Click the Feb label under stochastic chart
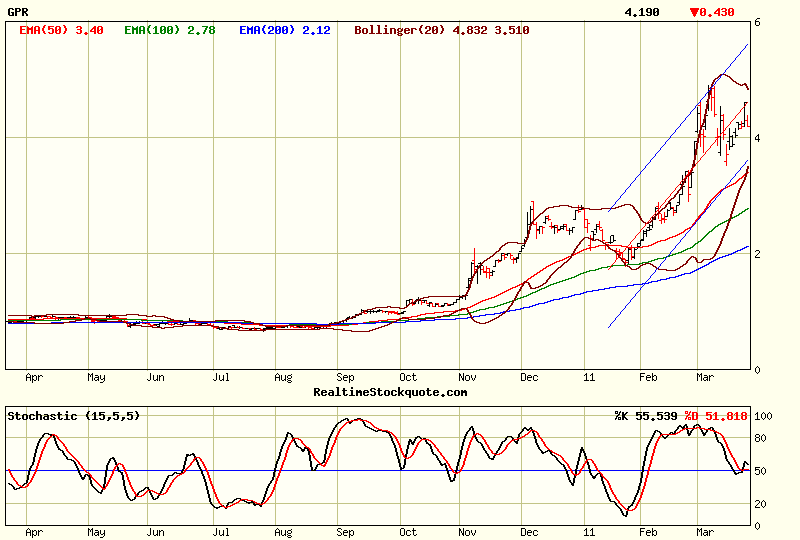 (648, 532)
